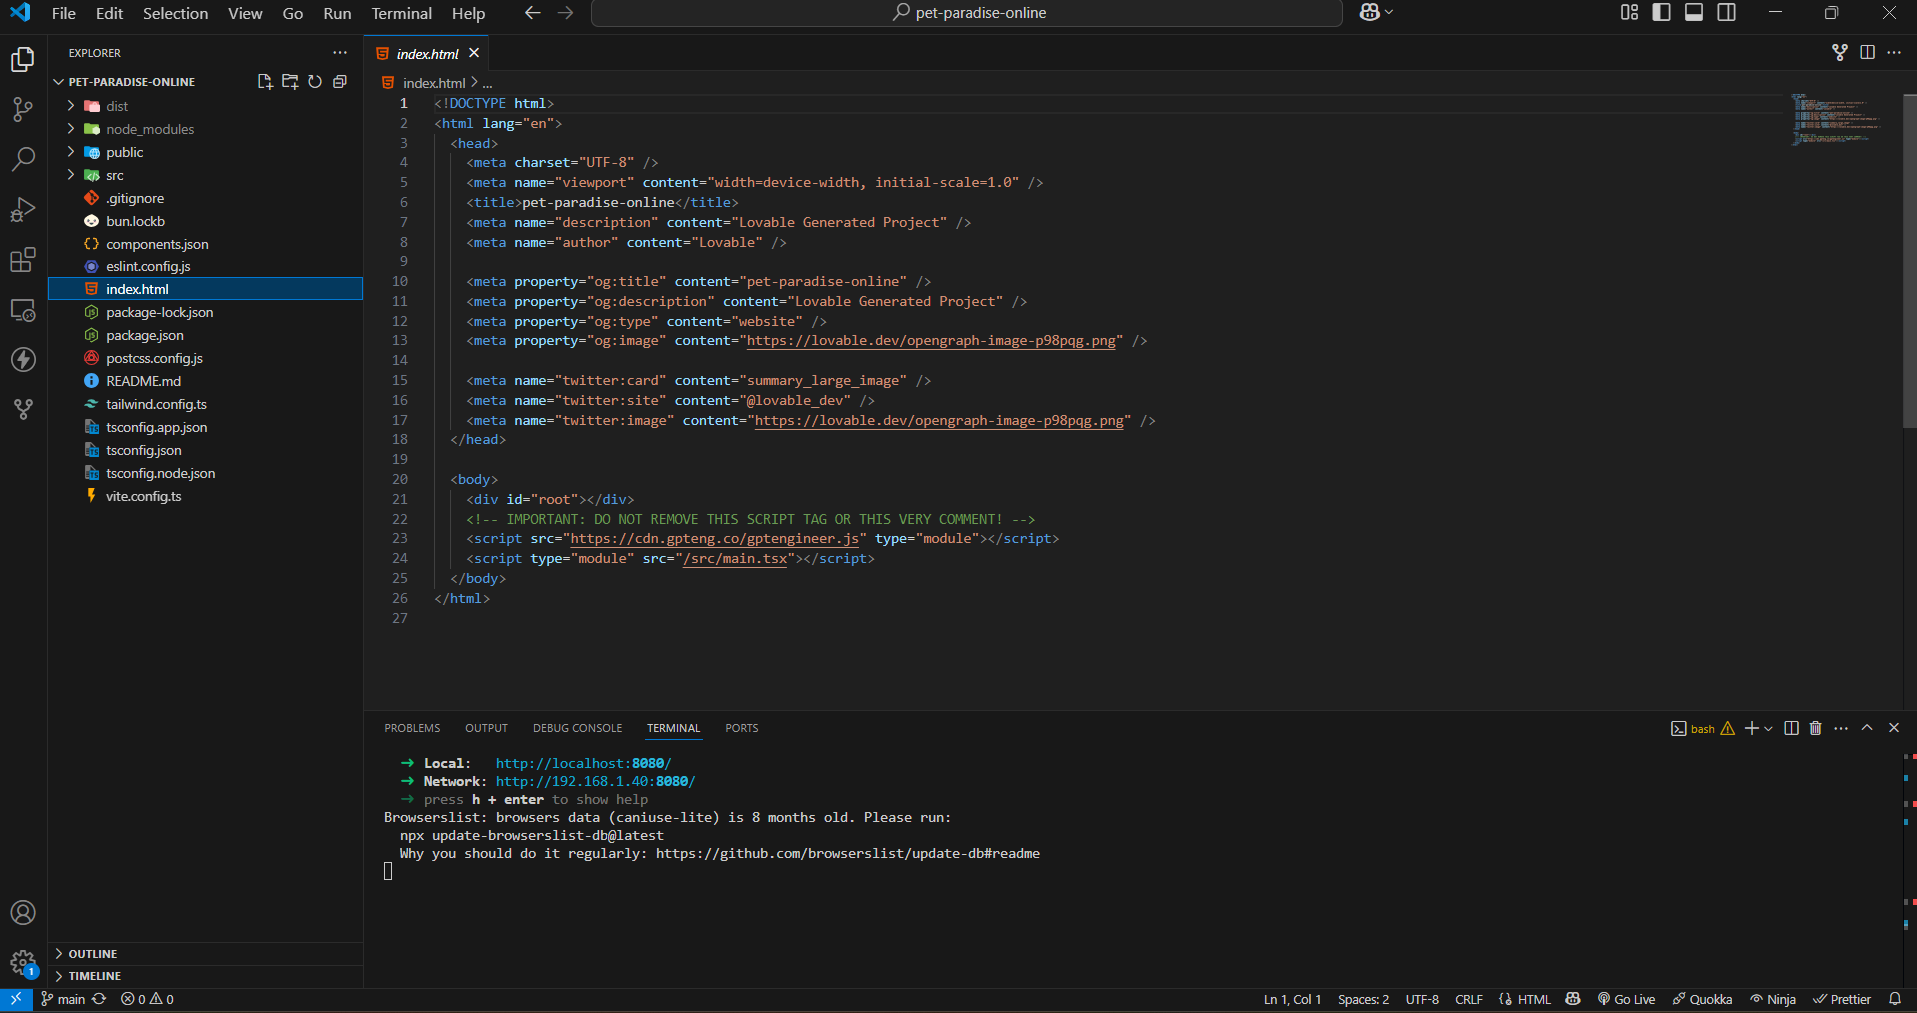
Task: Collapse all folders in Explorer
Action: point(340,82)
